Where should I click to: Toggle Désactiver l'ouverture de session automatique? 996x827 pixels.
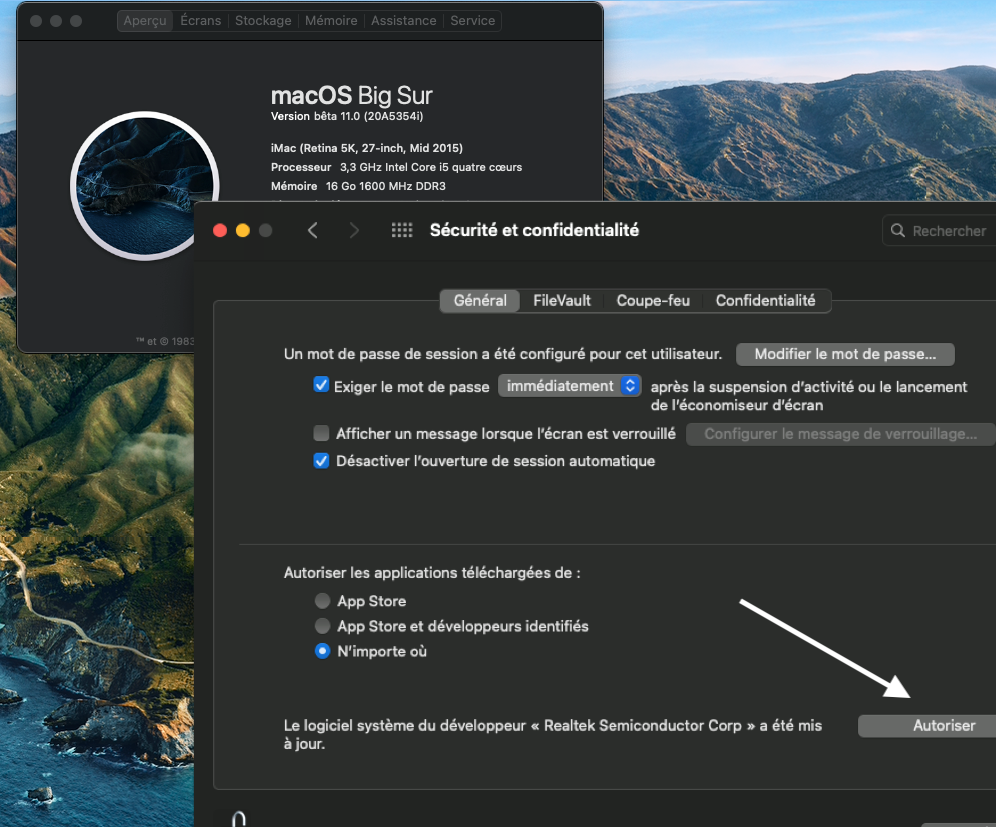click(321, 461)
